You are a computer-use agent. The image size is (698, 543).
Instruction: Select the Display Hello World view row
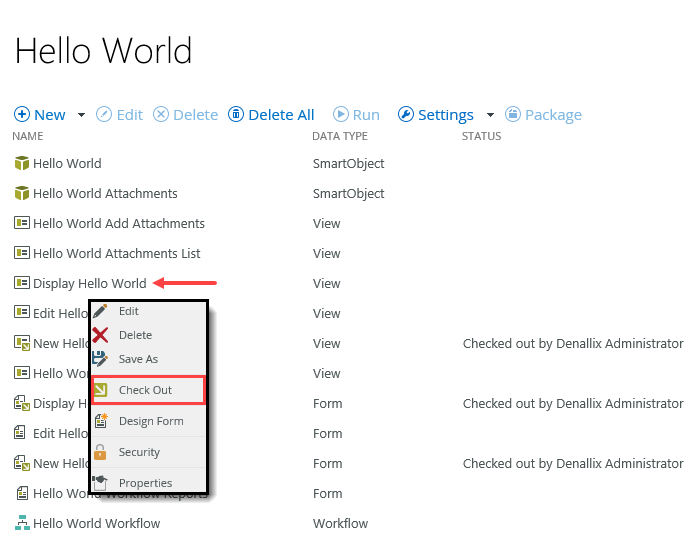pos(89,283)
